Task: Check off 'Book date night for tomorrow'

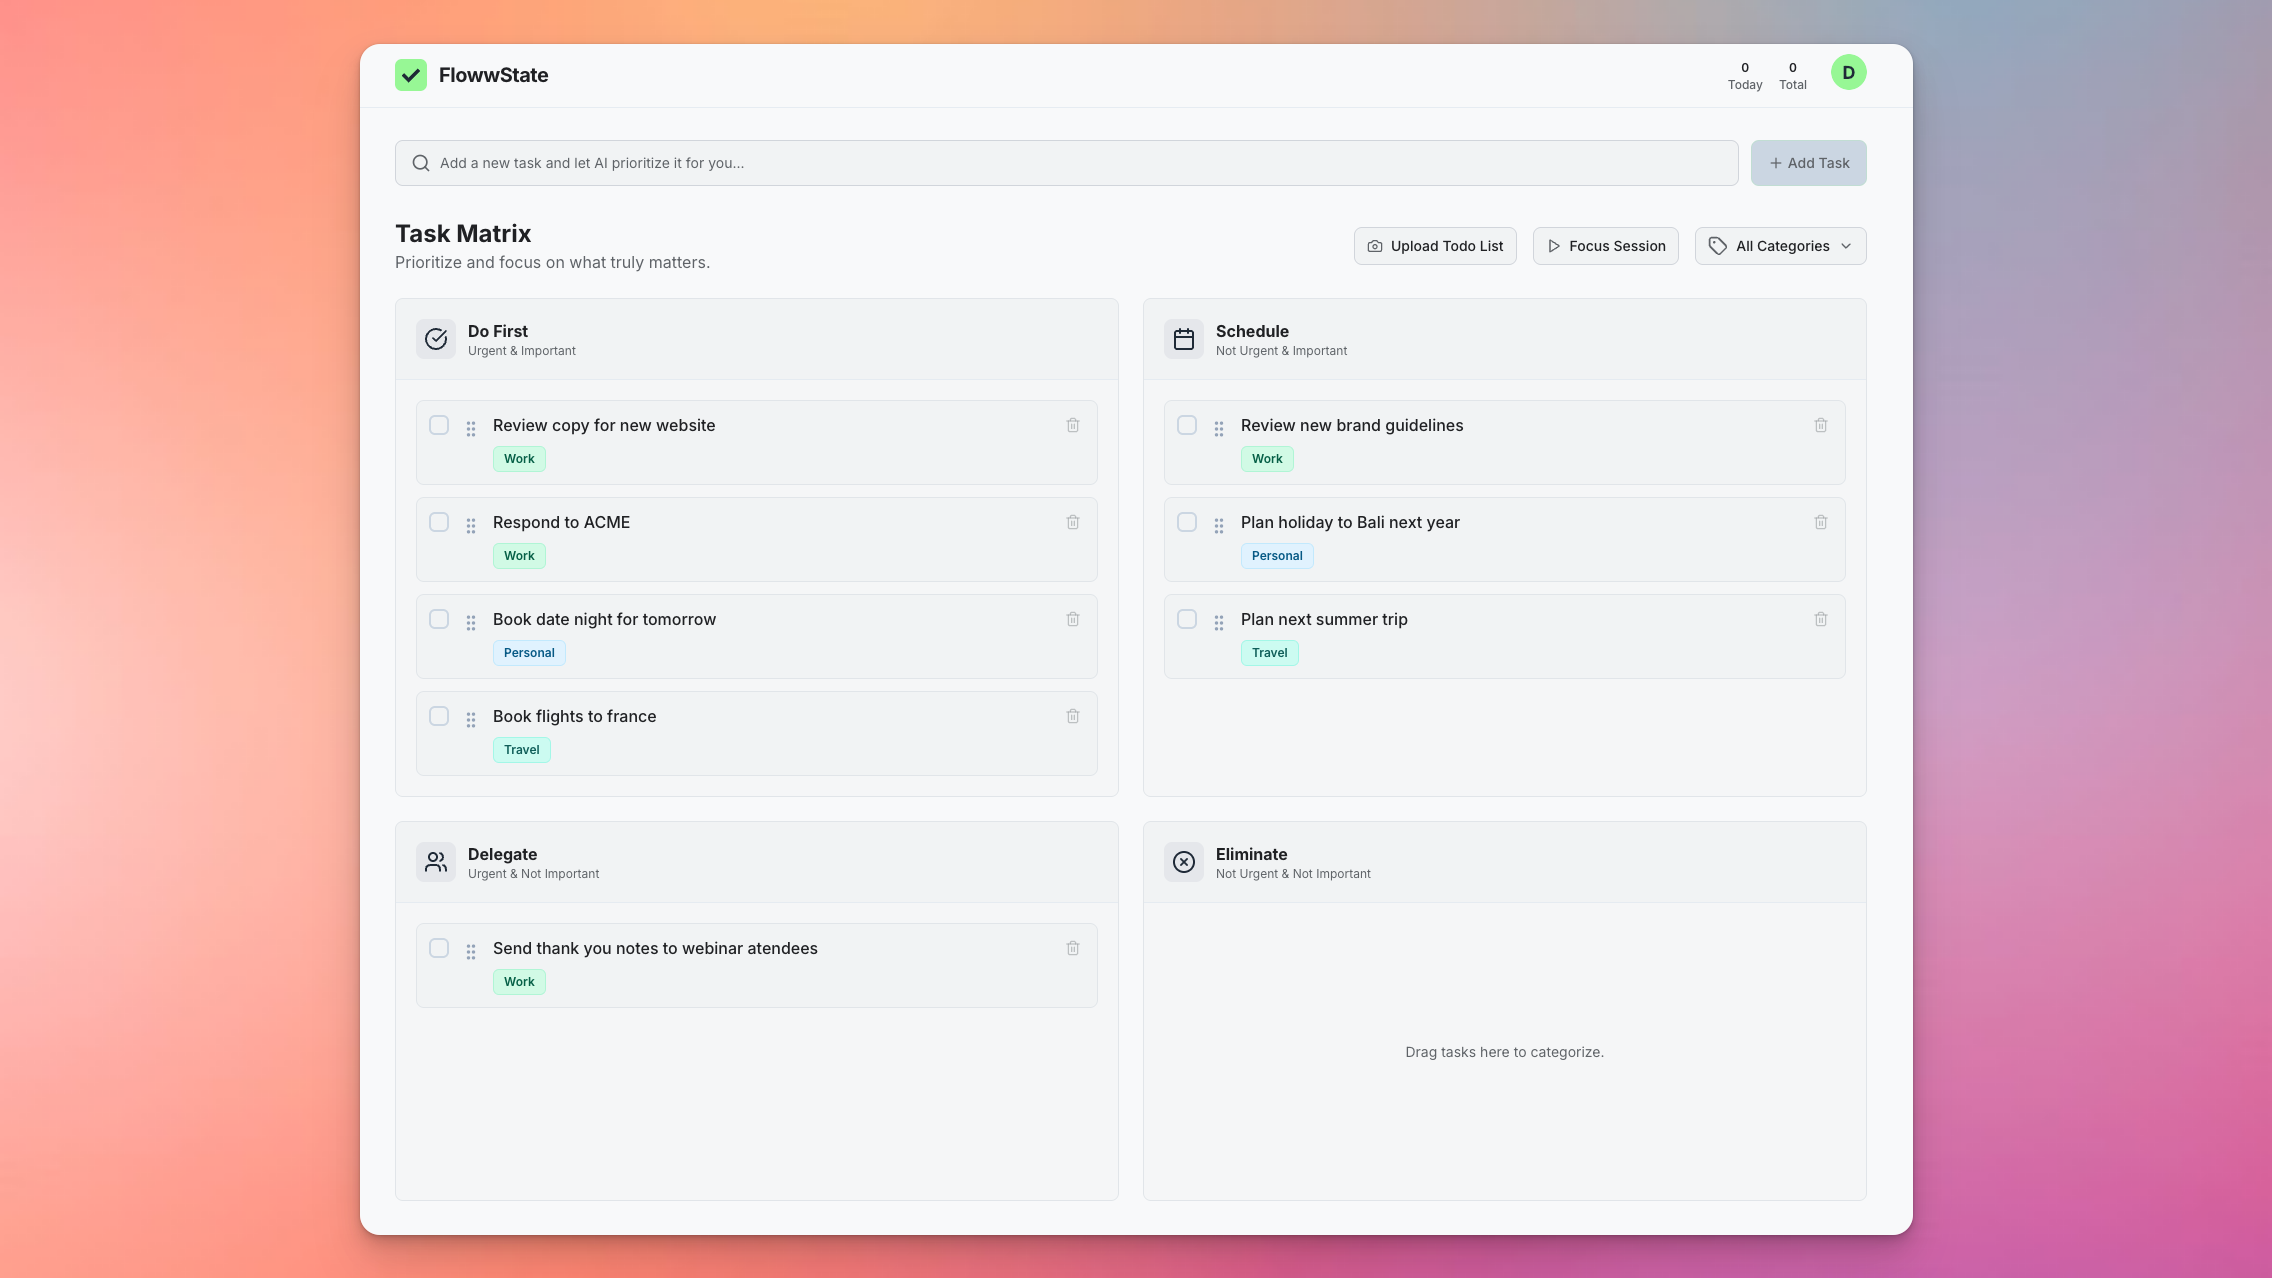Action: 439,619
